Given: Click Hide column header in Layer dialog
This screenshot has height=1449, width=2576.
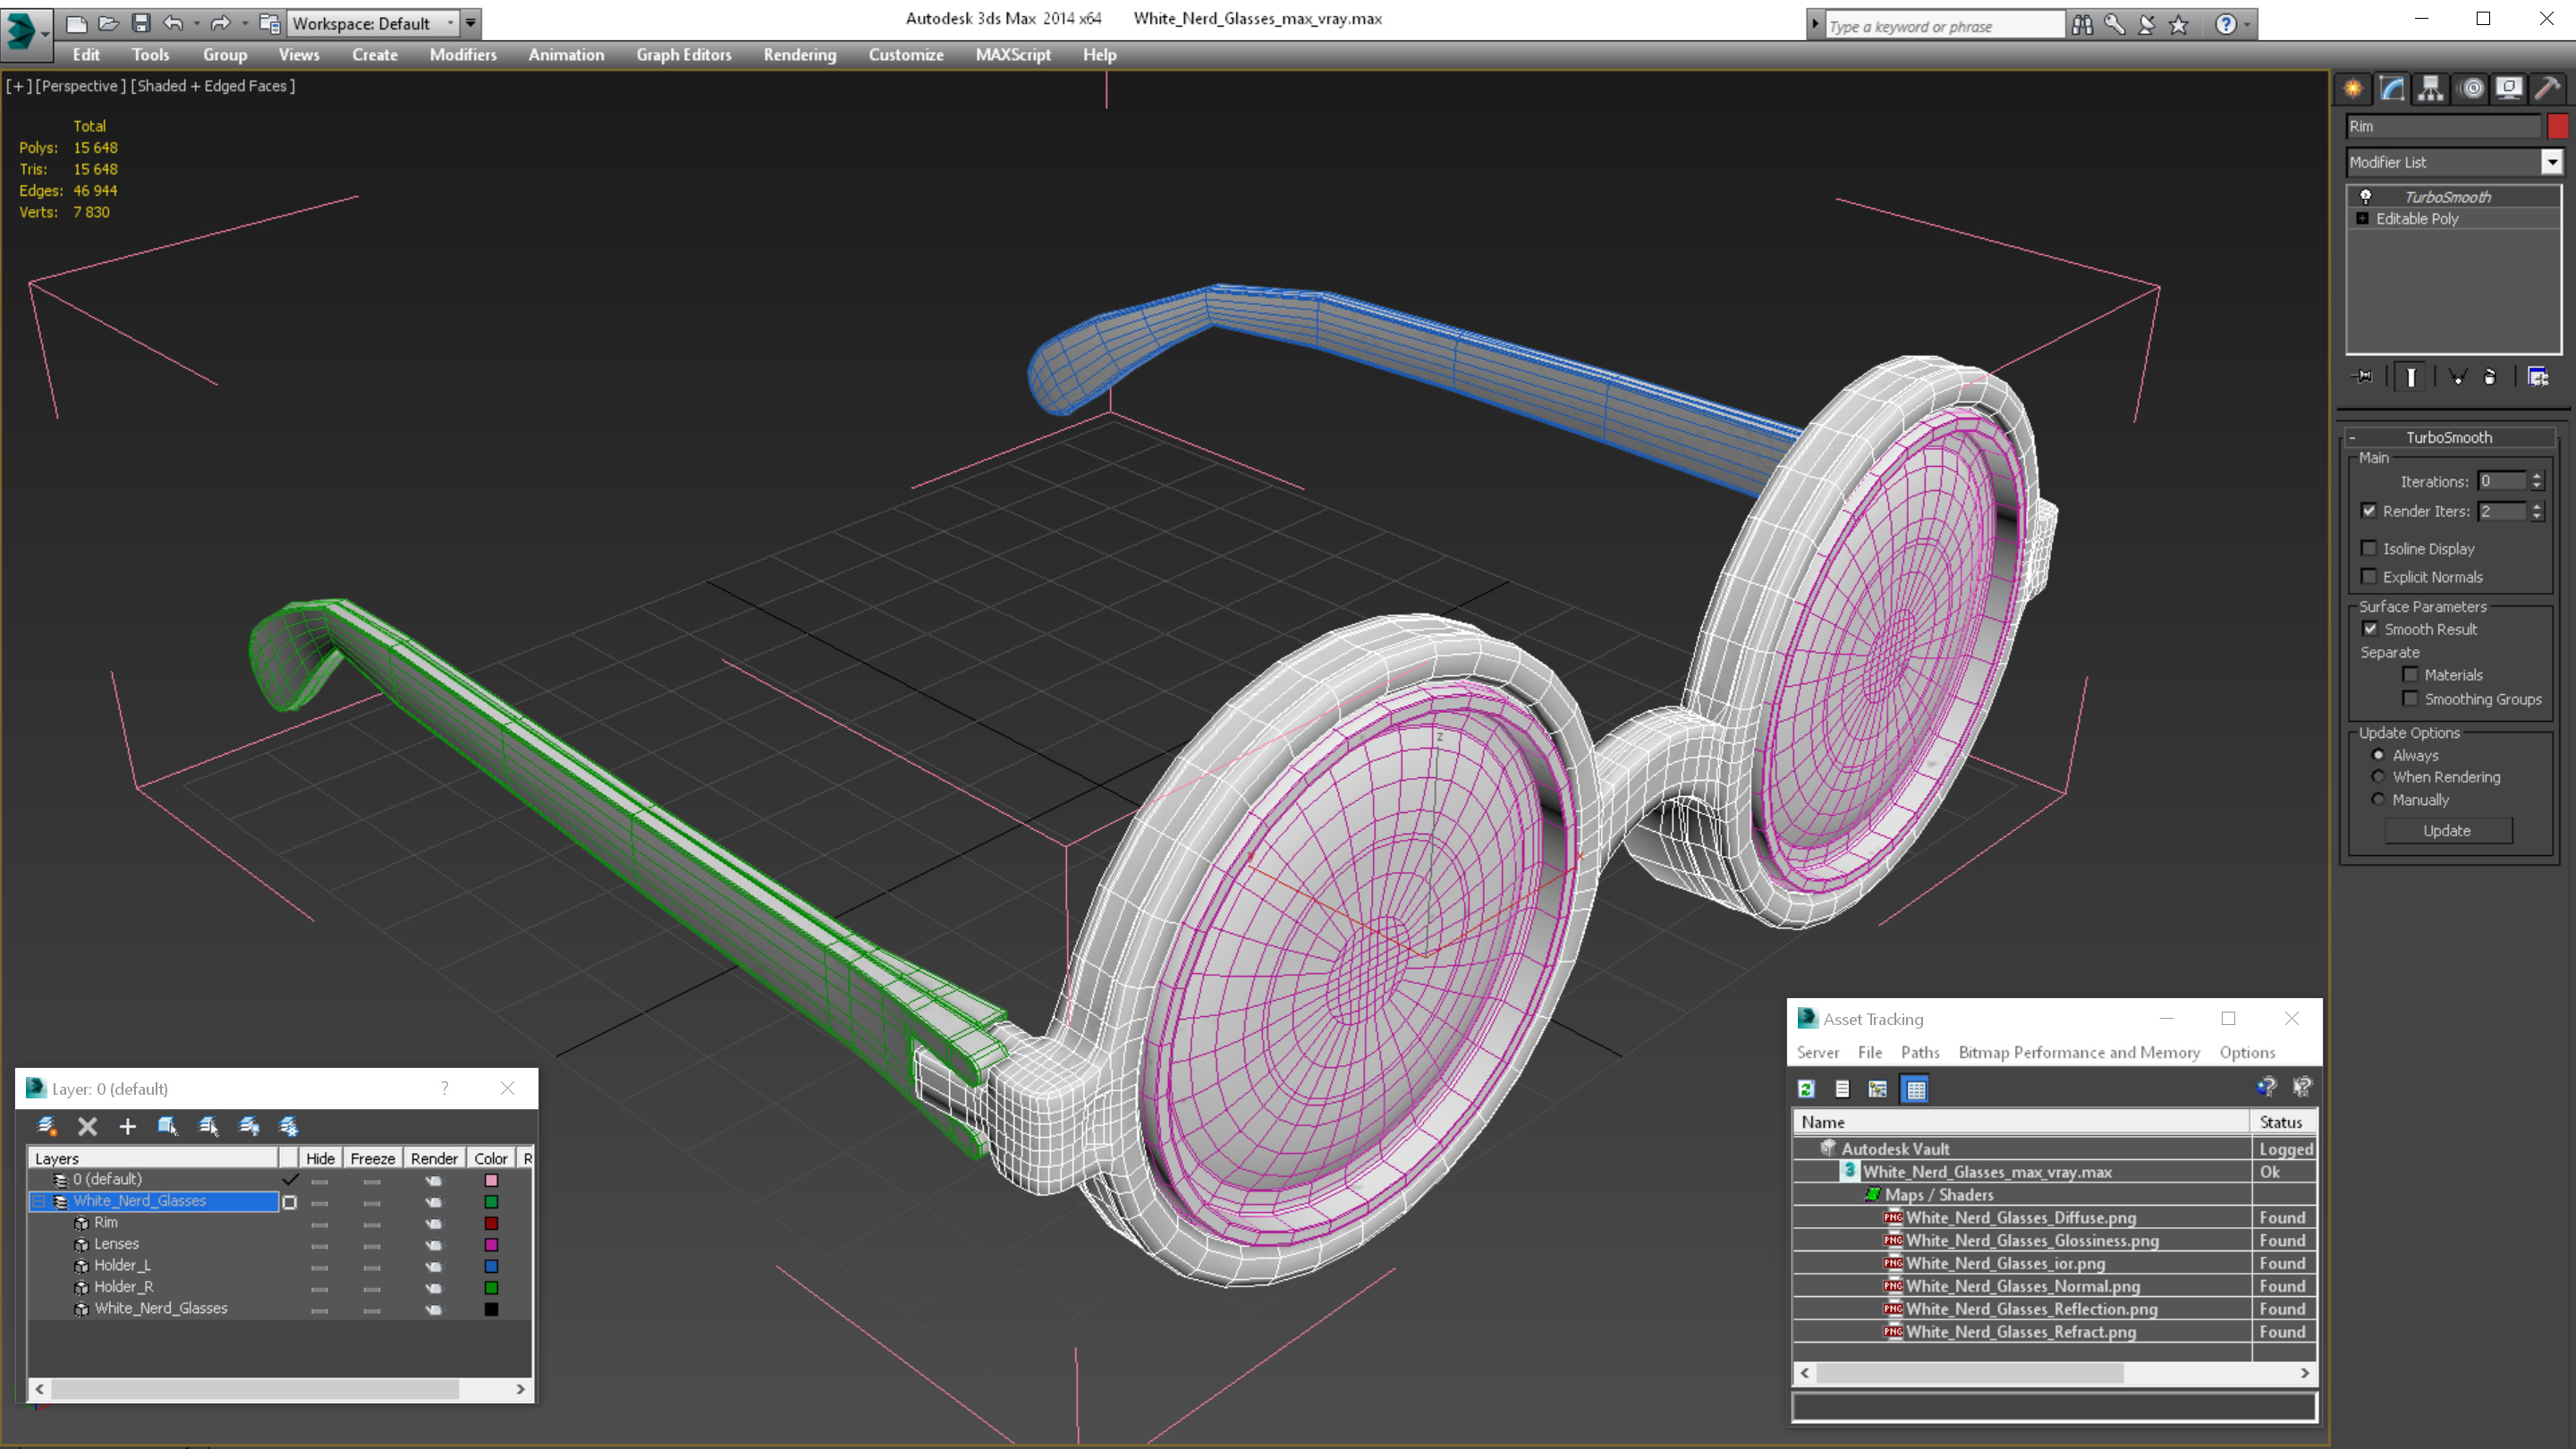Looking at the screenshot, I should click(320, 1158).
